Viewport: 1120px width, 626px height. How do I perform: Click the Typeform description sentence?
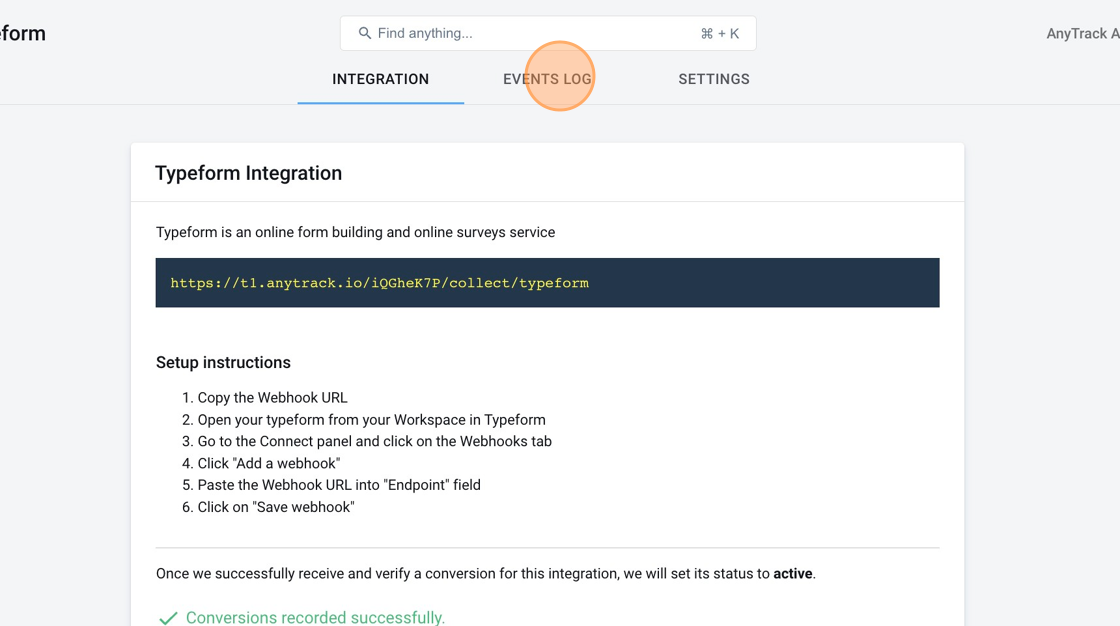point(355,232)
